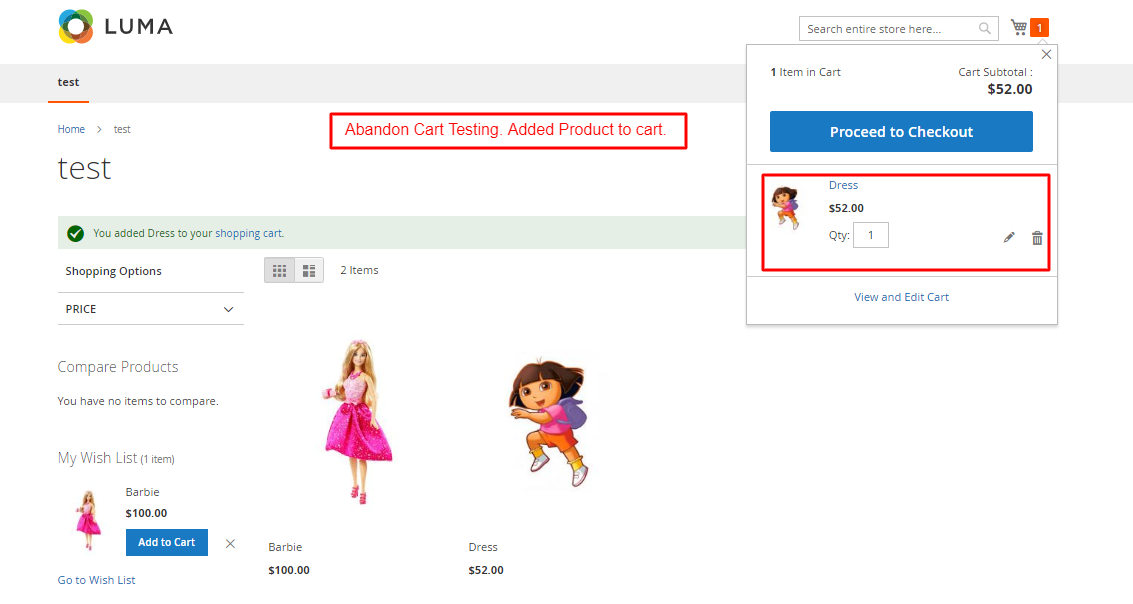
Task: Click the Dress quantity field in mini cart
Action: pos(871,235)
